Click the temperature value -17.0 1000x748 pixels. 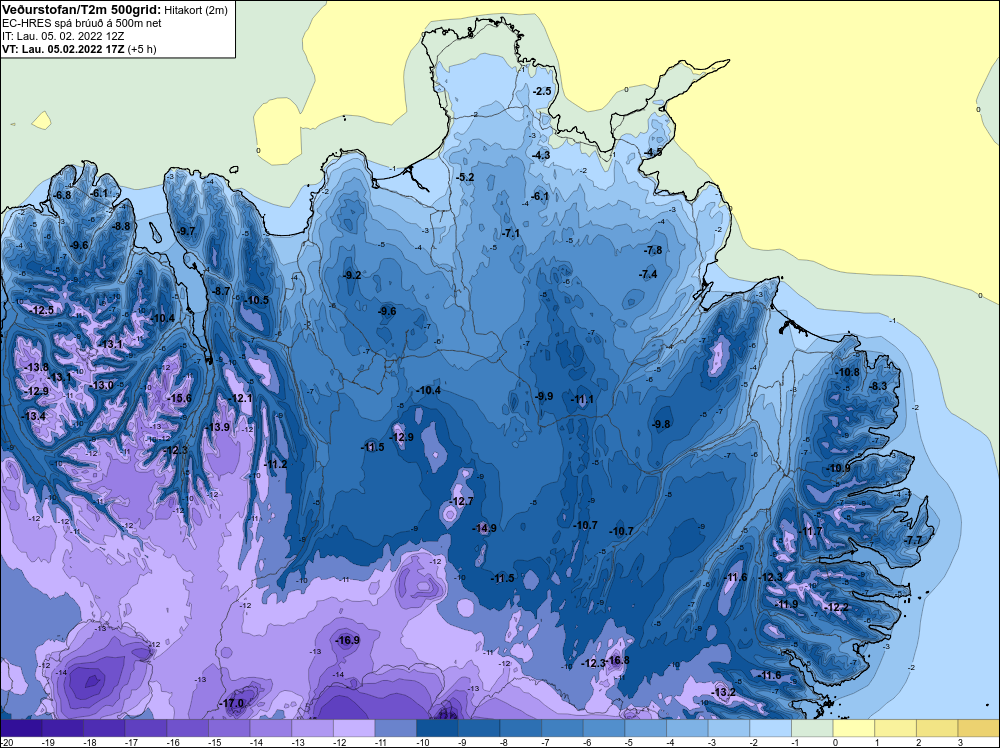[232, 703]
